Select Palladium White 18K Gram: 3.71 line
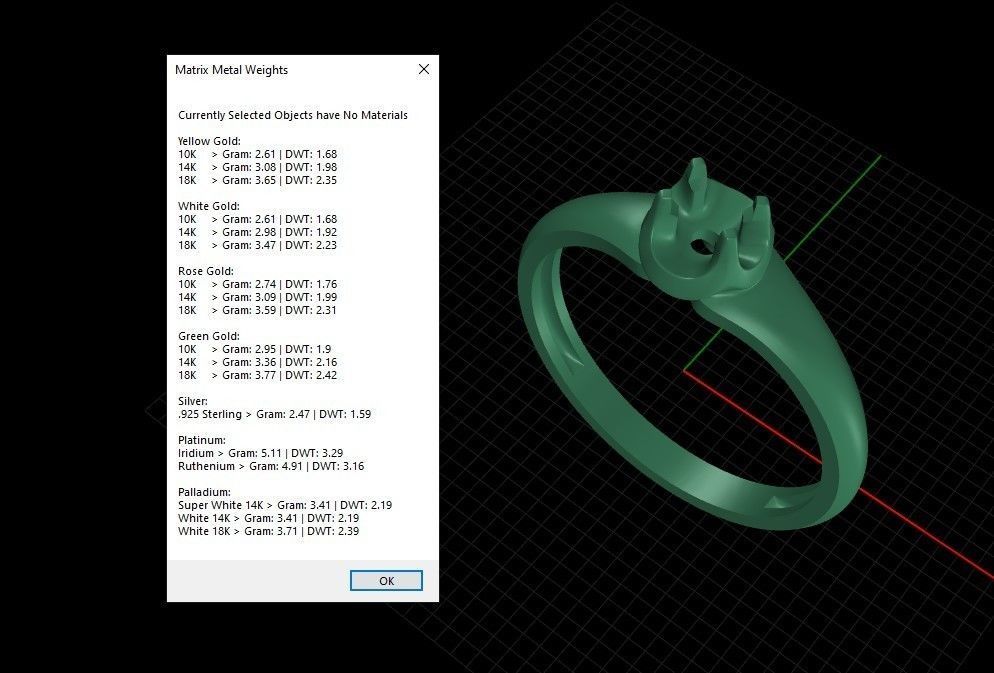This screenshot has width=994, height=673. 269,531
